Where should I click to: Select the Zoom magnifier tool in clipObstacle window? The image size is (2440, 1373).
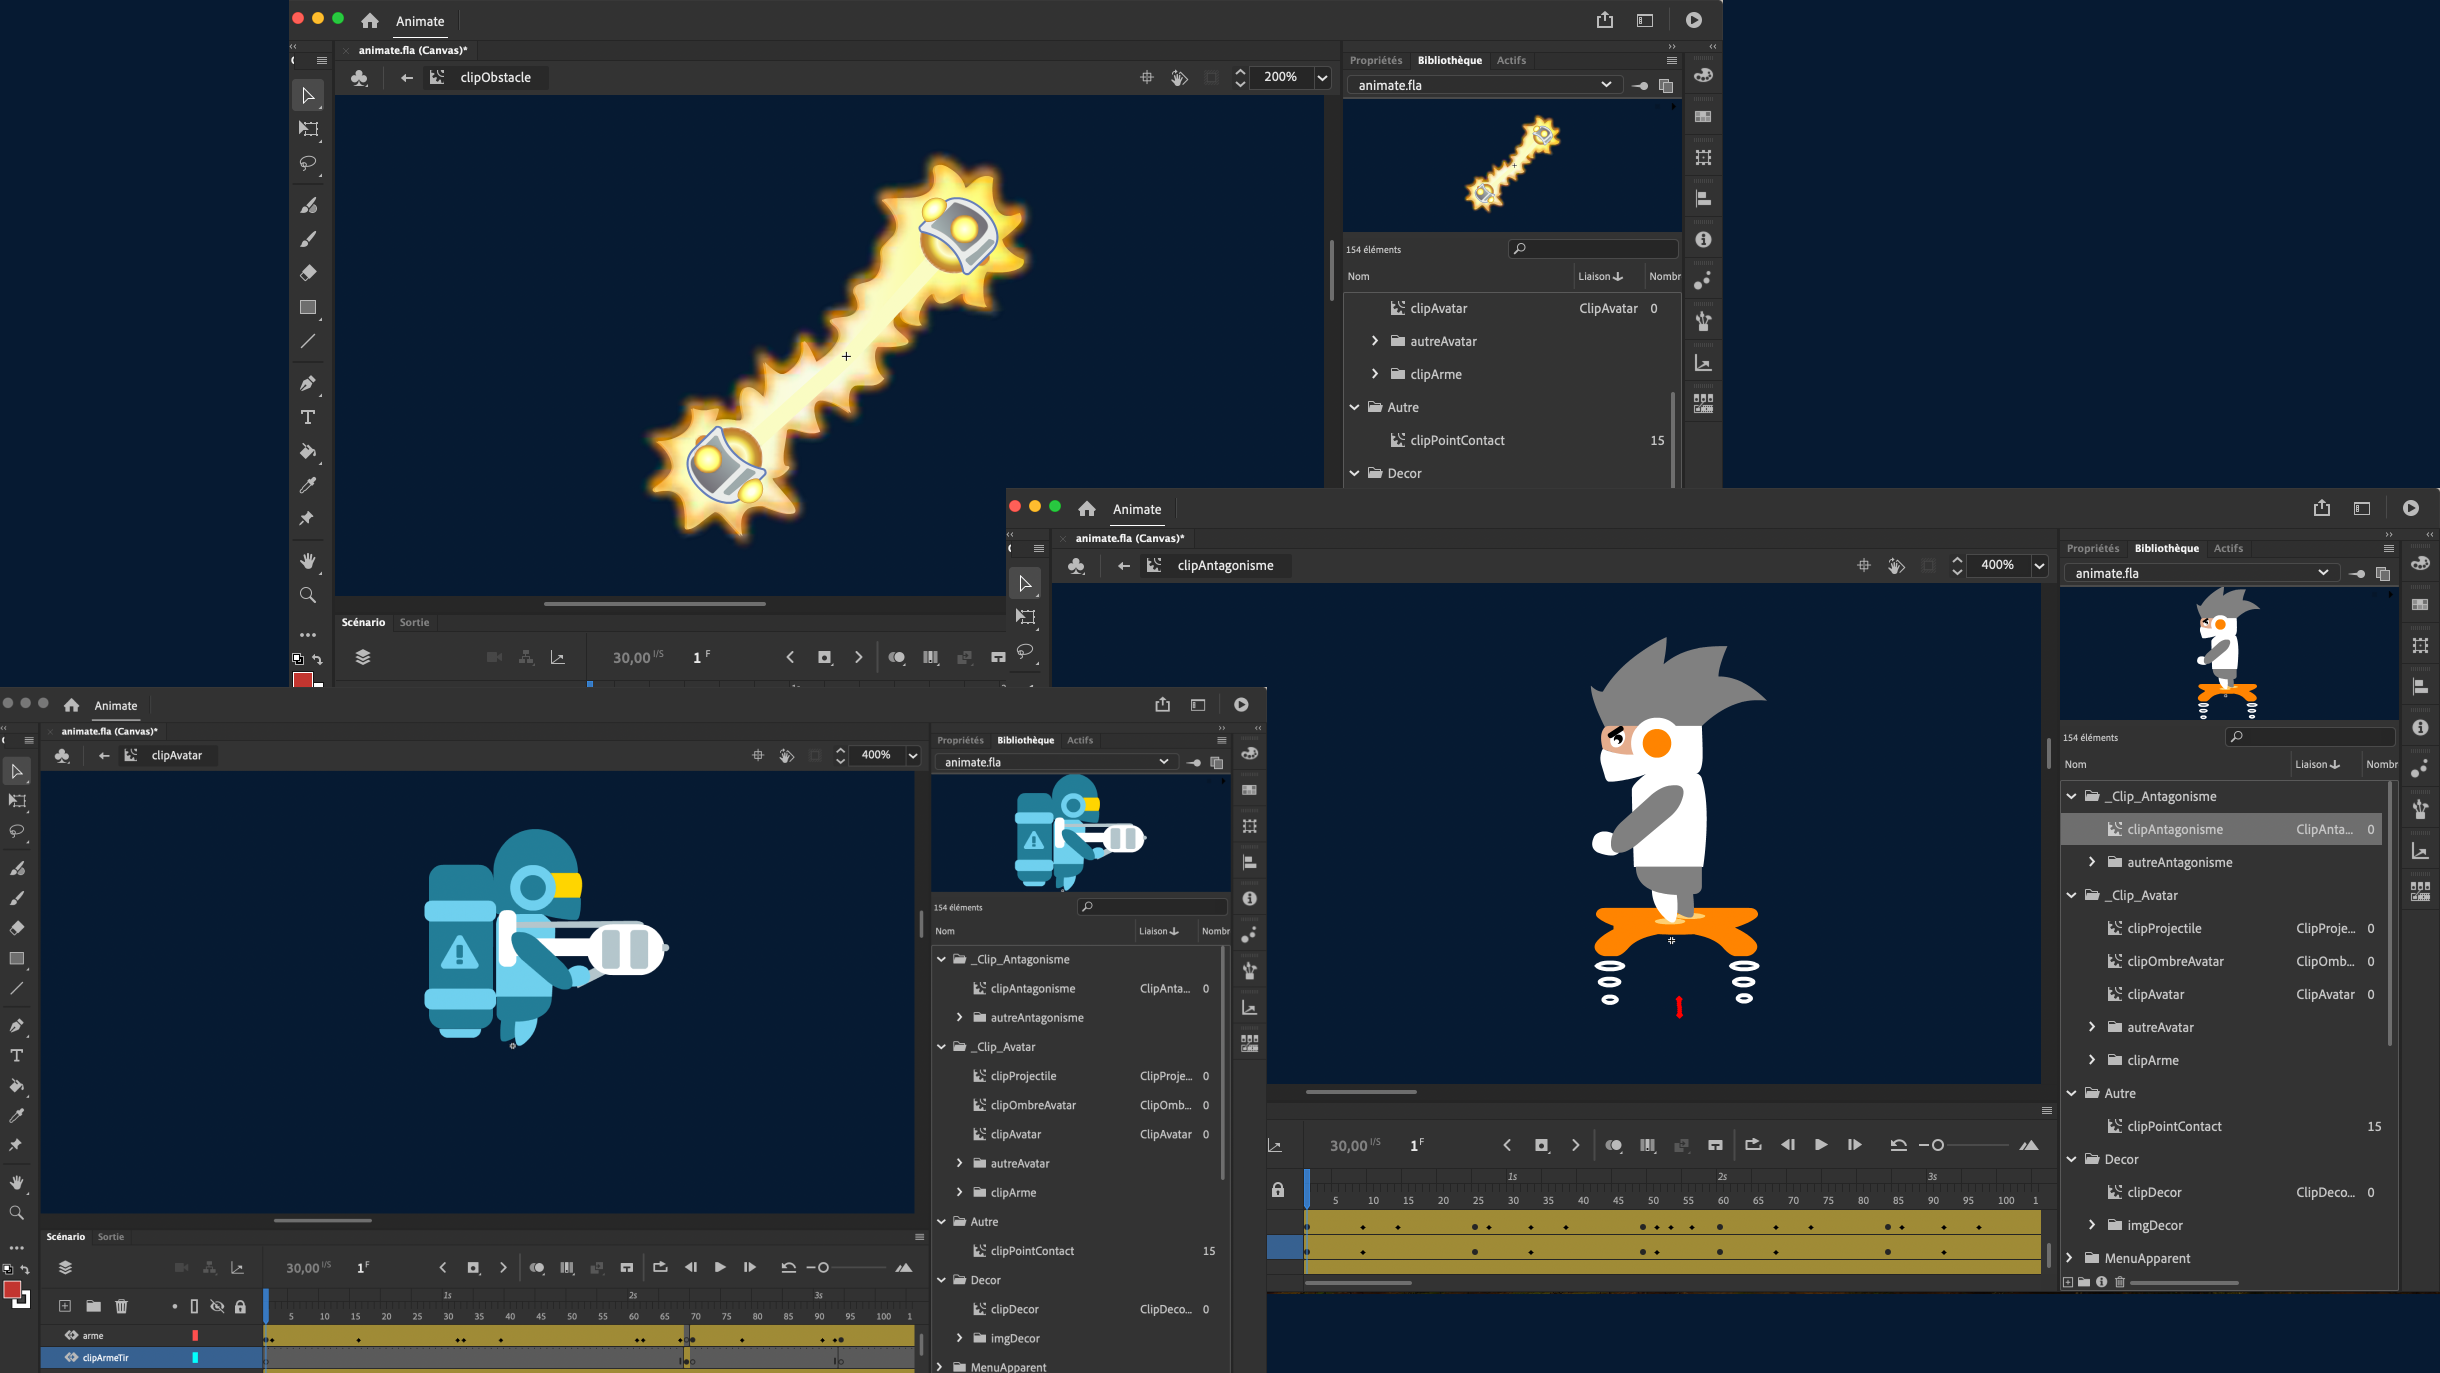point(308,595)
